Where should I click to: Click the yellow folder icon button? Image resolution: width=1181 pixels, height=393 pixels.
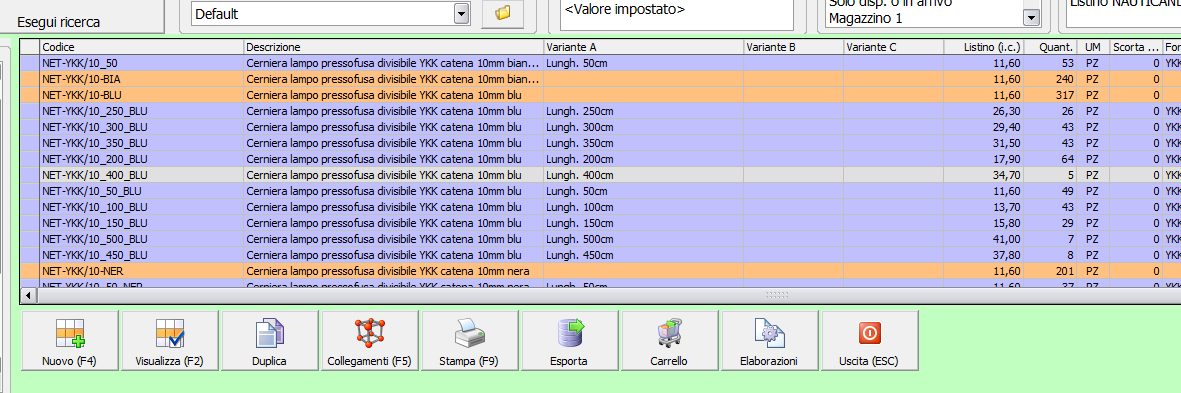tap(502, 13)
